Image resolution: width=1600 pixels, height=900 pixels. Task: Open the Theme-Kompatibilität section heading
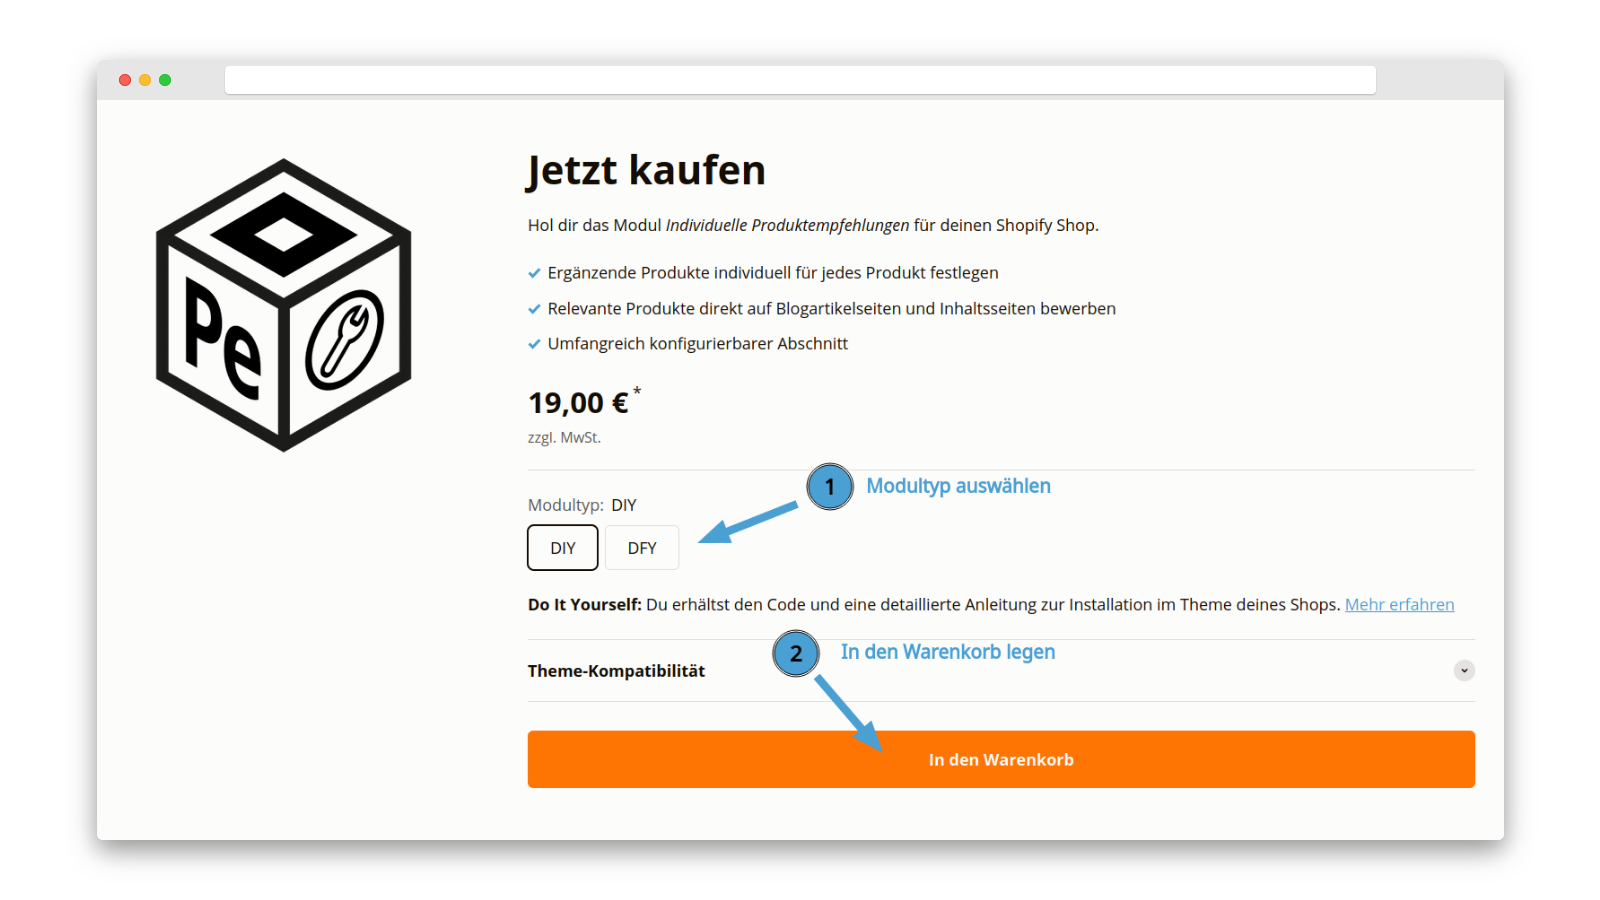coord(616,671)
